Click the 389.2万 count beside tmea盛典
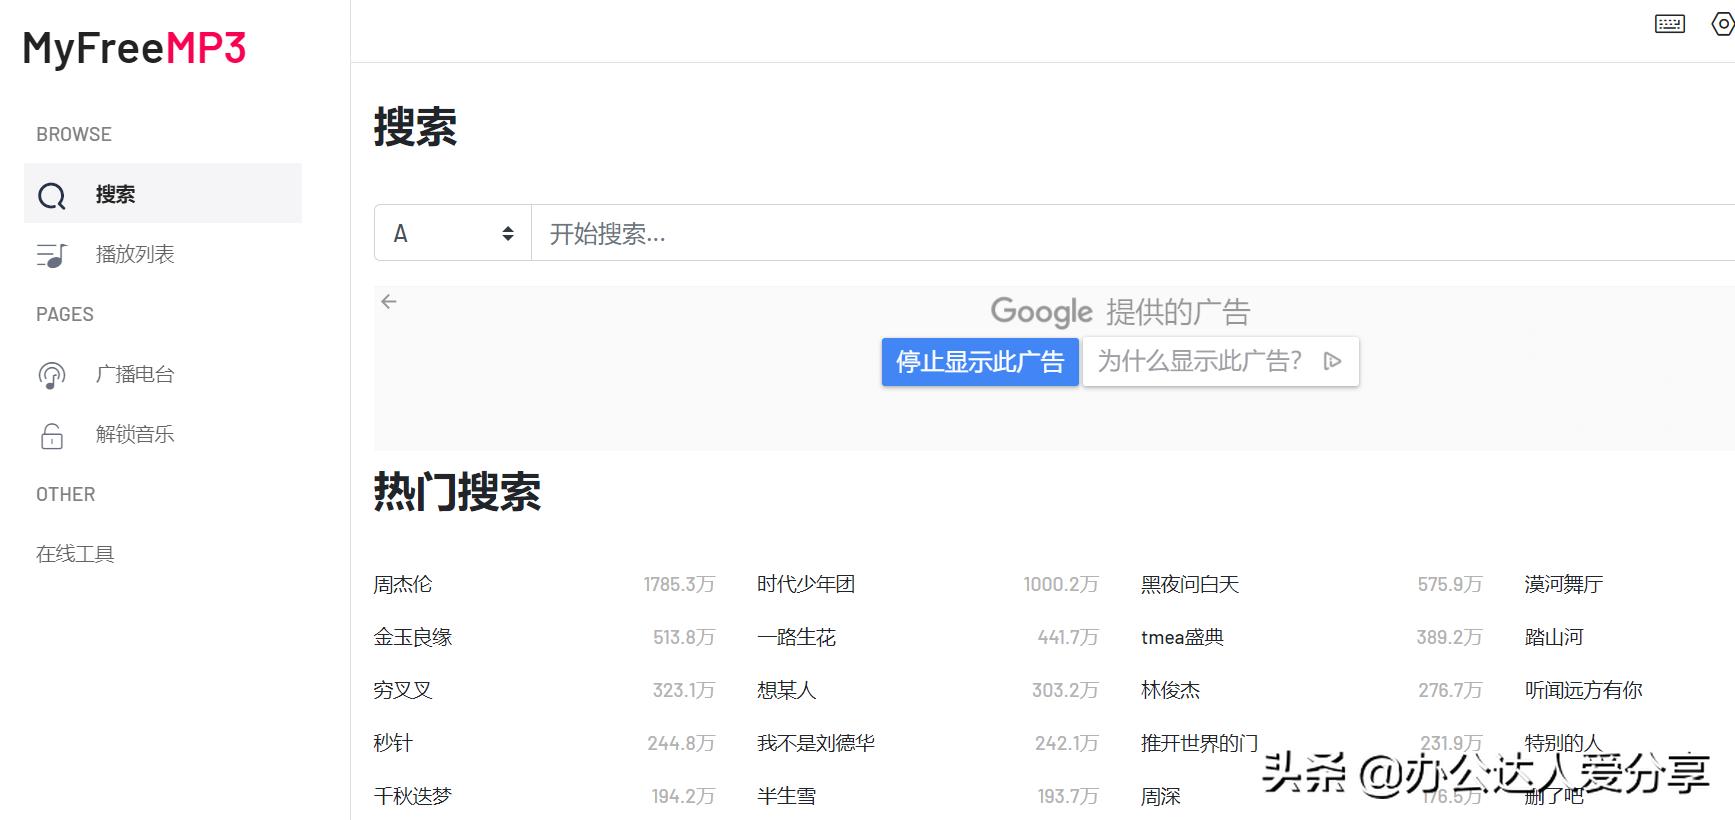 pos(1449,637)
